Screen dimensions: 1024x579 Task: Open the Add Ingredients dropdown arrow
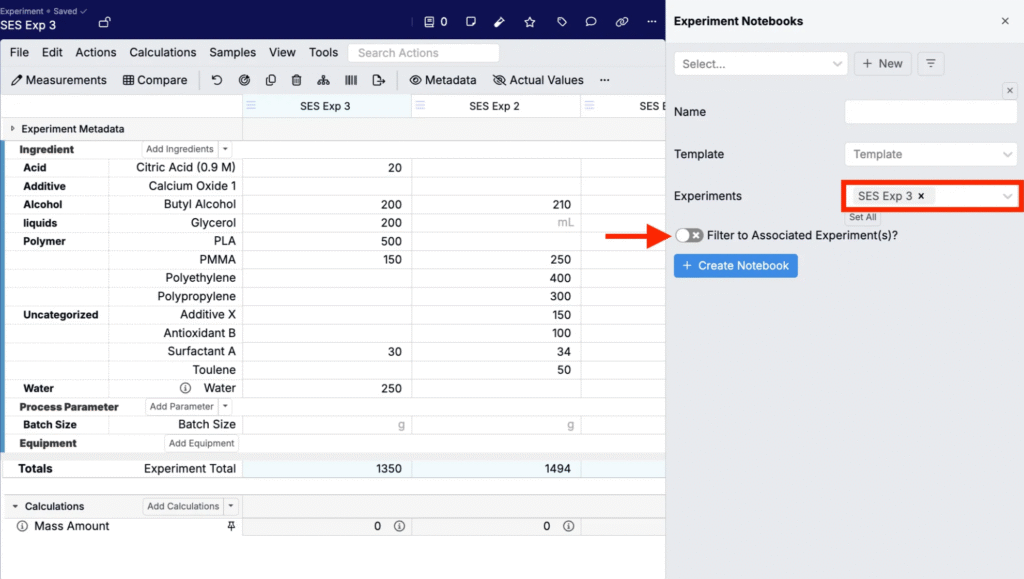click(x=225, y=149)
